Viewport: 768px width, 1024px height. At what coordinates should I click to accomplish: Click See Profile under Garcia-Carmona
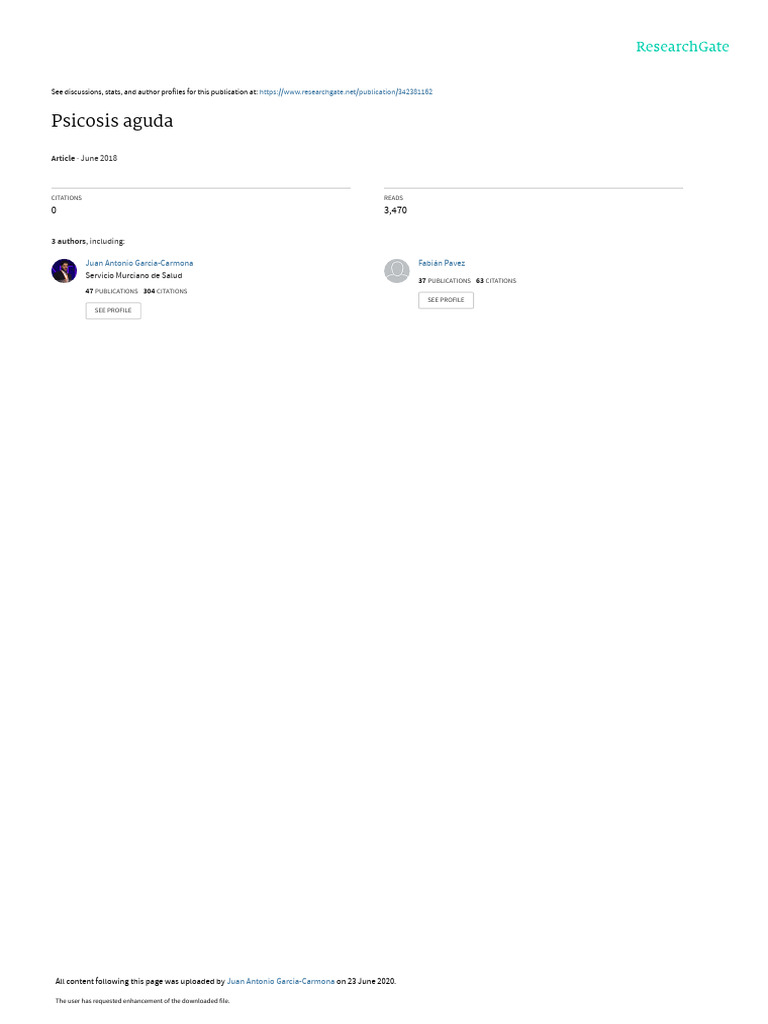coord(113,310)
